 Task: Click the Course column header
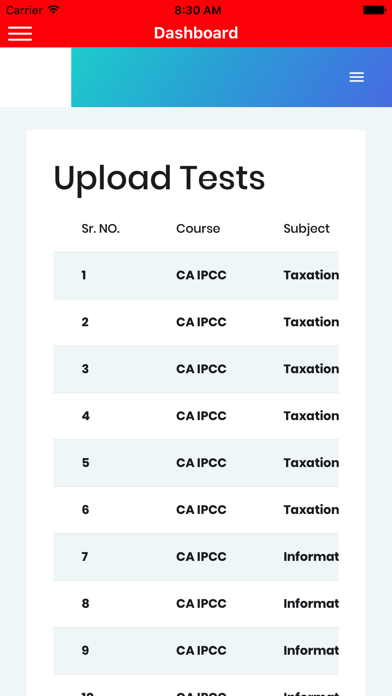coord(198,229)
